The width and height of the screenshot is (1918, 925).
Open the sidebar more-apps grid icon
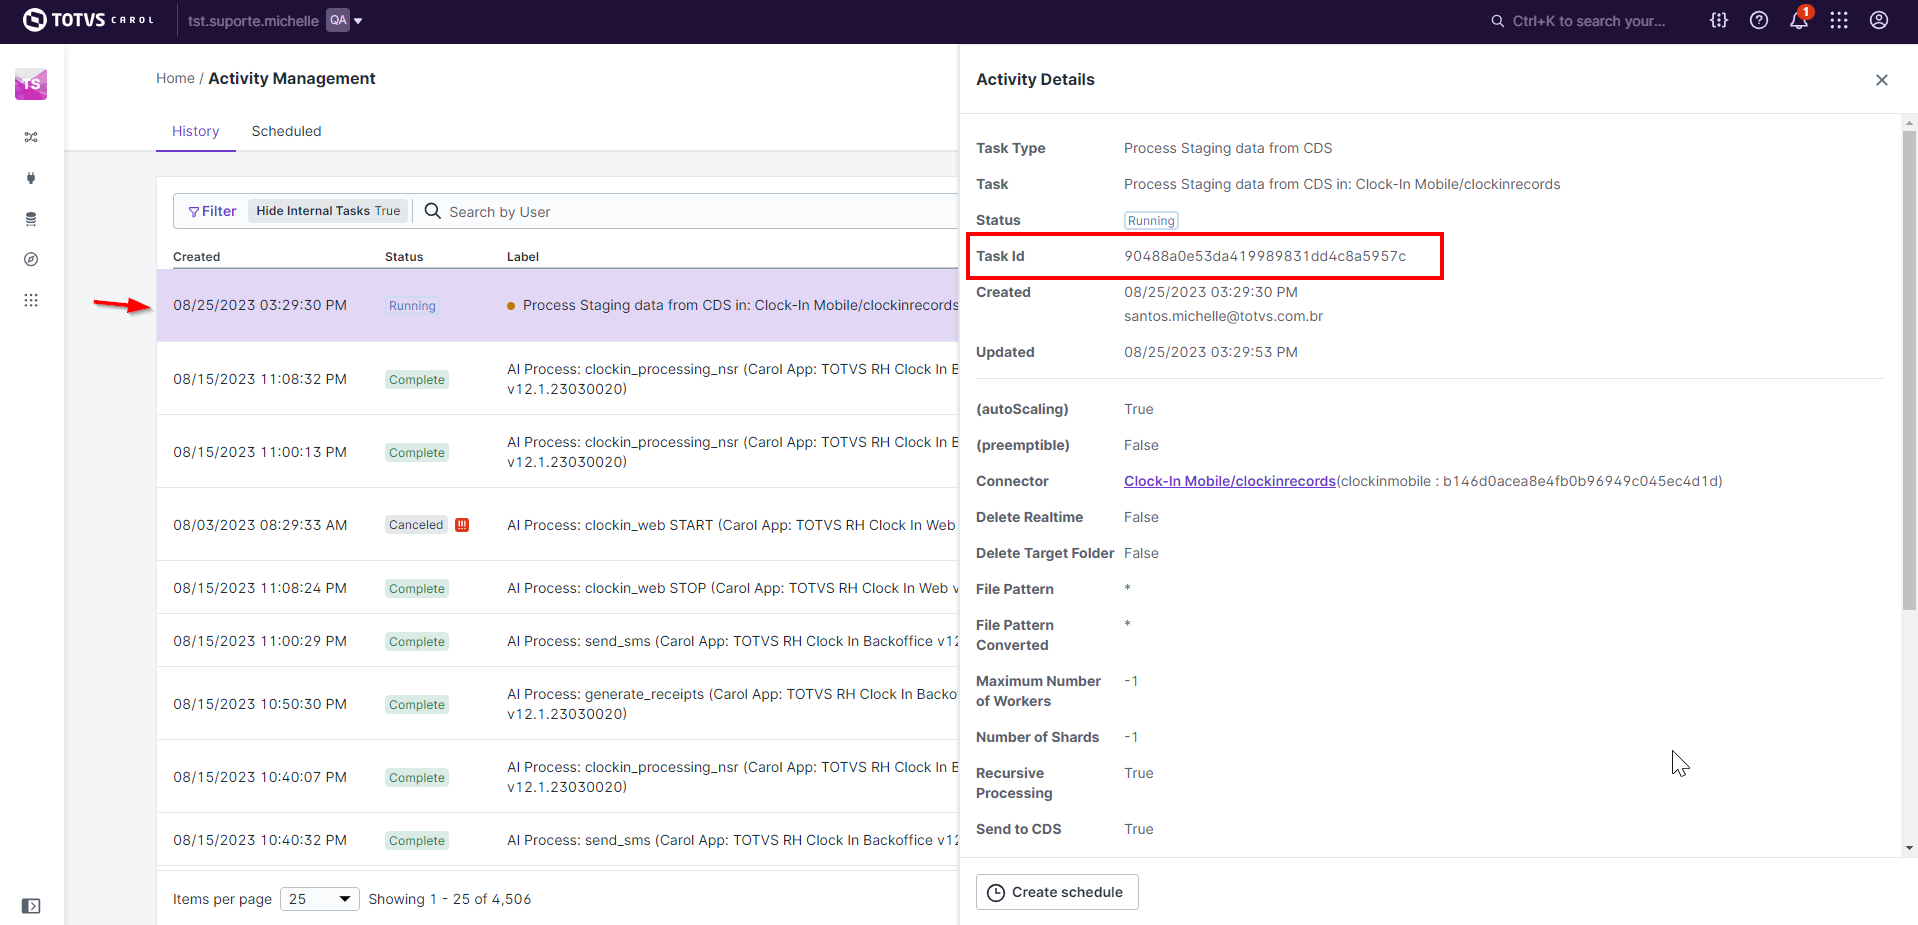coord(31,300)
